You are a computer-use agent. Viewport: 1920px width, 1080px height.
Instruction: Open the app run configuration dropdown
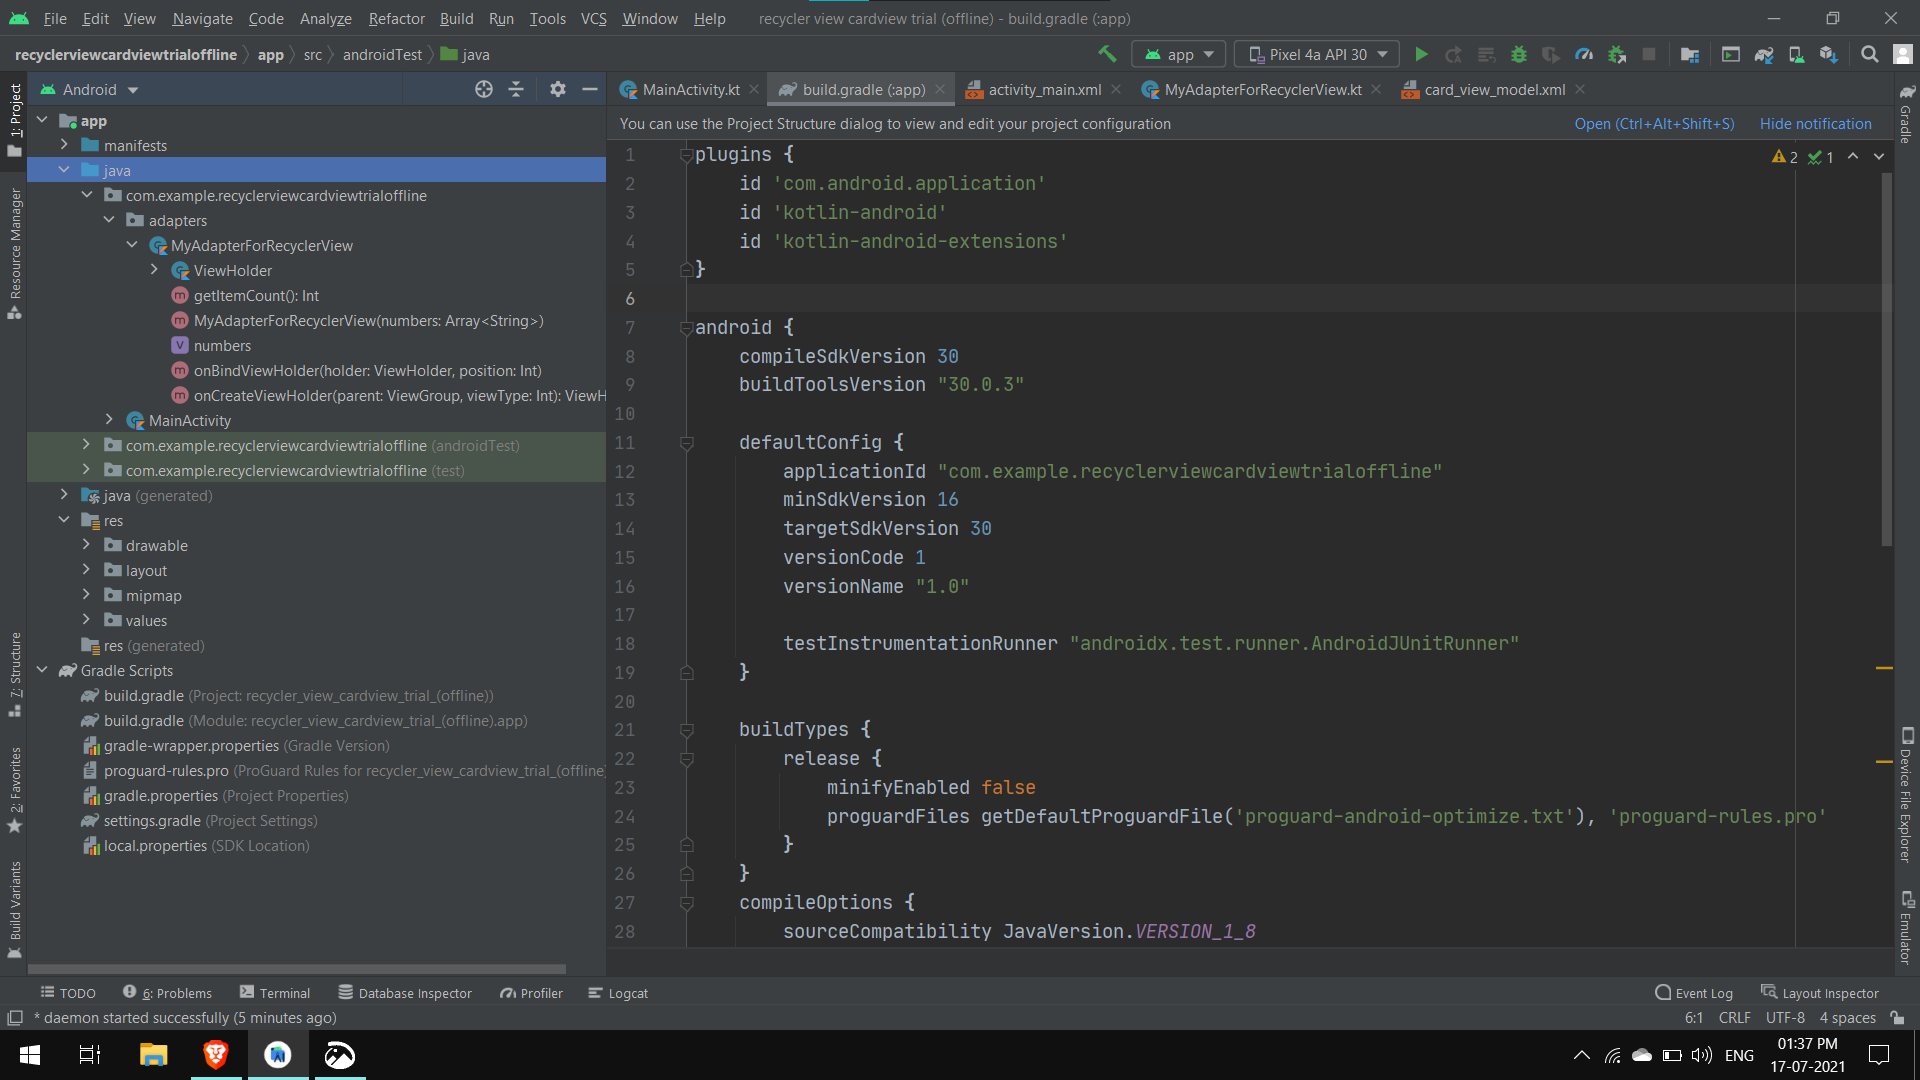tap(1178, 54)
